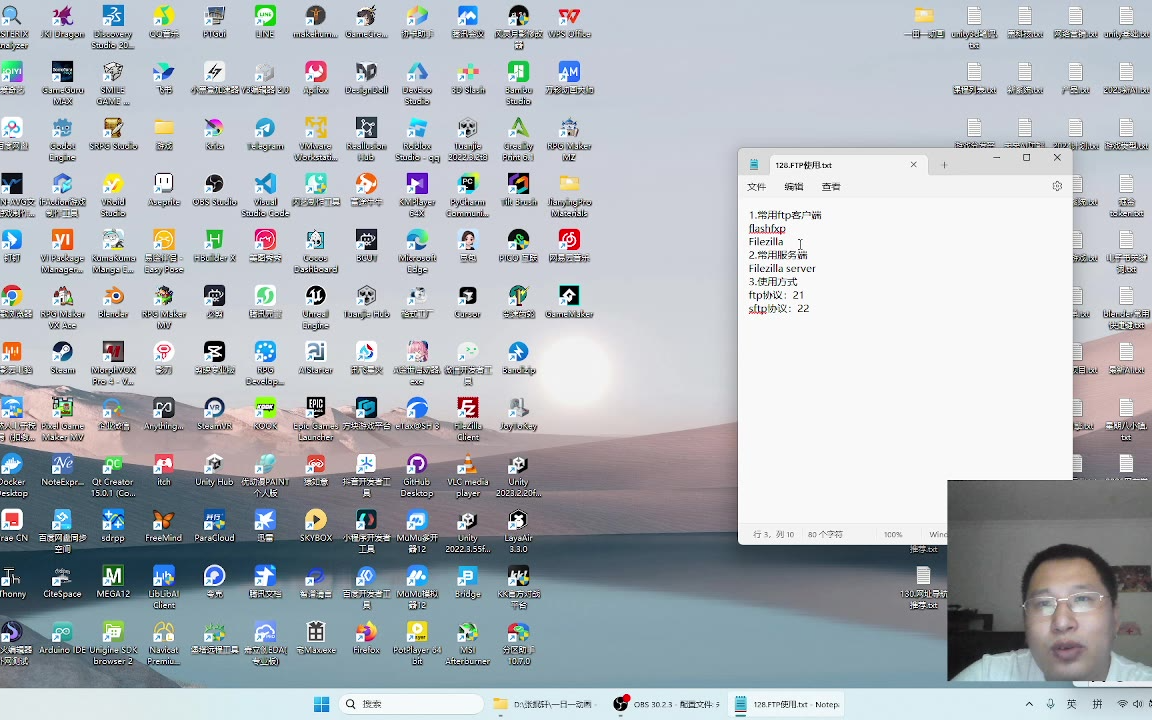Screen dimensions: 1152x720
Task: Select the RPG Maker VX Ace icon
Action: pyautogui.click(x=62, y=307)
